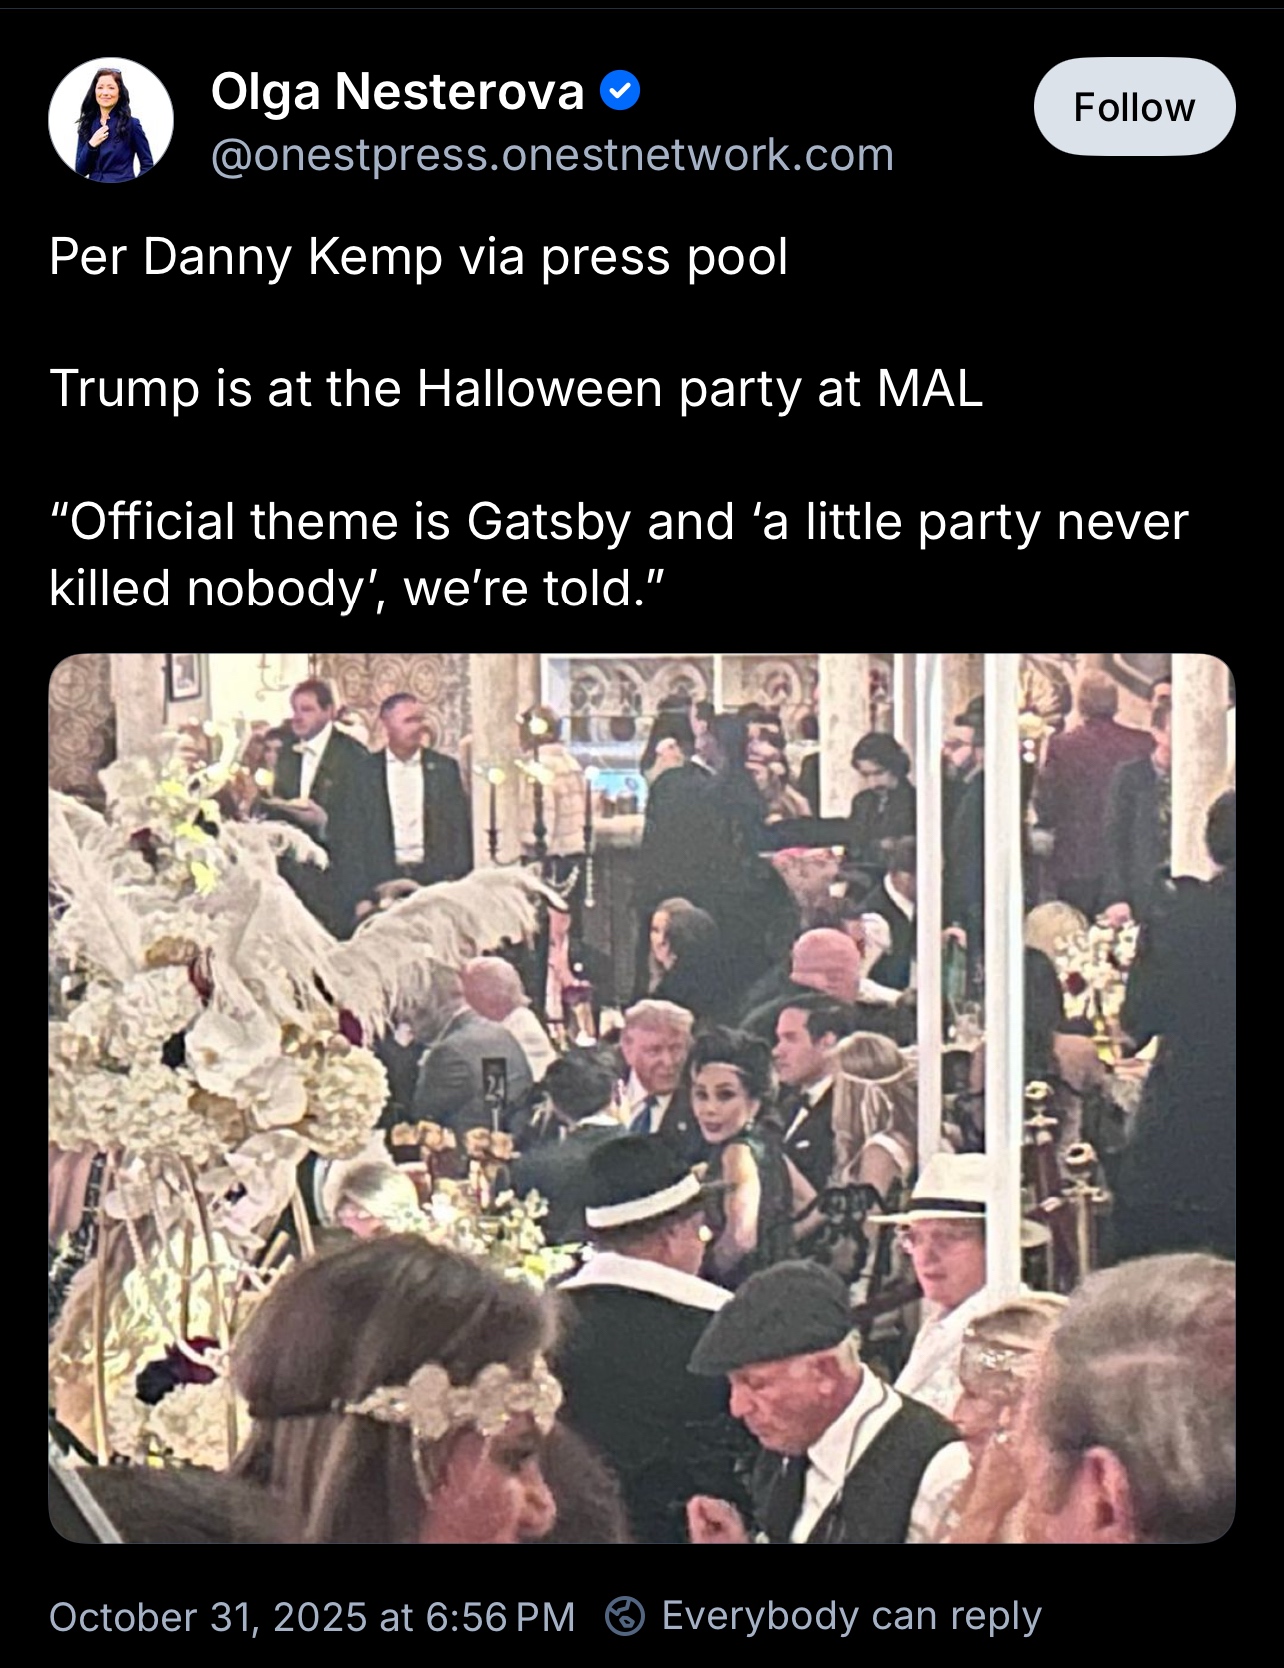Open the @onestpress.onestnetwork.com handle link

[552, 155]
